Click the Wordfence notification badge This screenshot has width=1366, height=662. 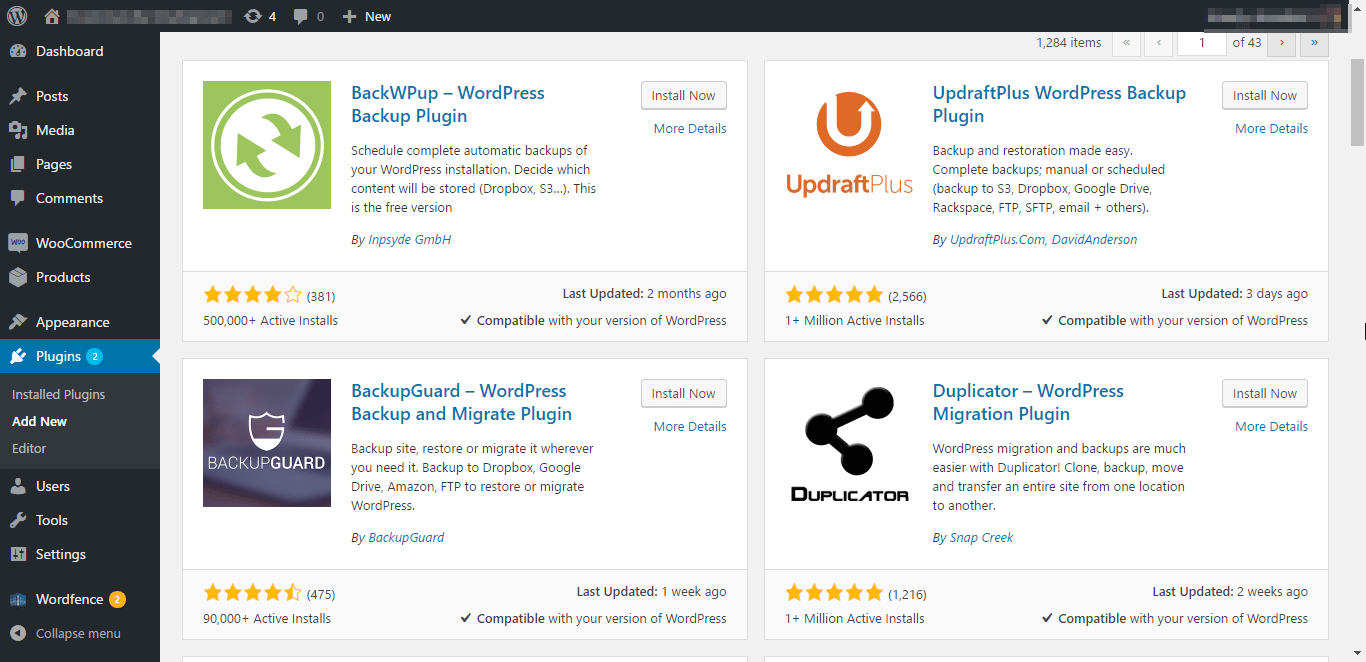click(117, 599)
